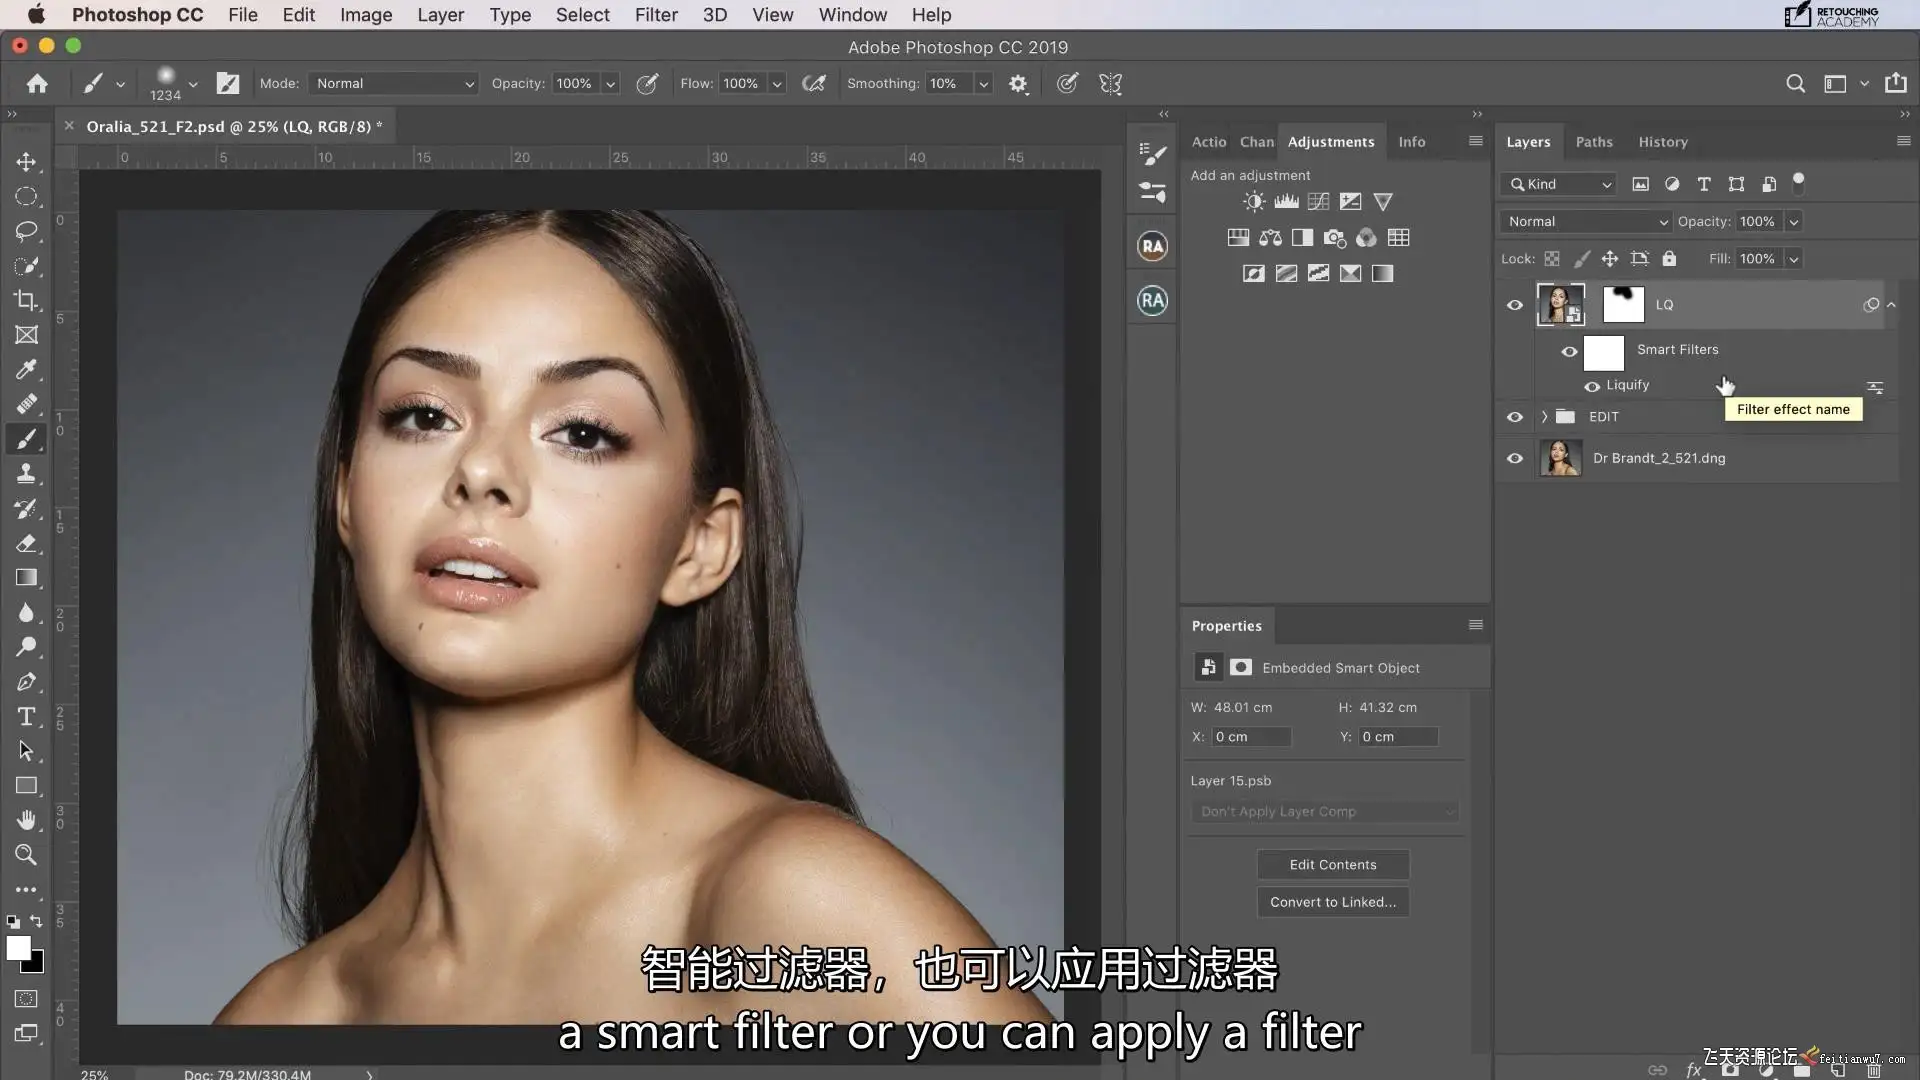Select the Horizontal Type tool

coord(26,716)
